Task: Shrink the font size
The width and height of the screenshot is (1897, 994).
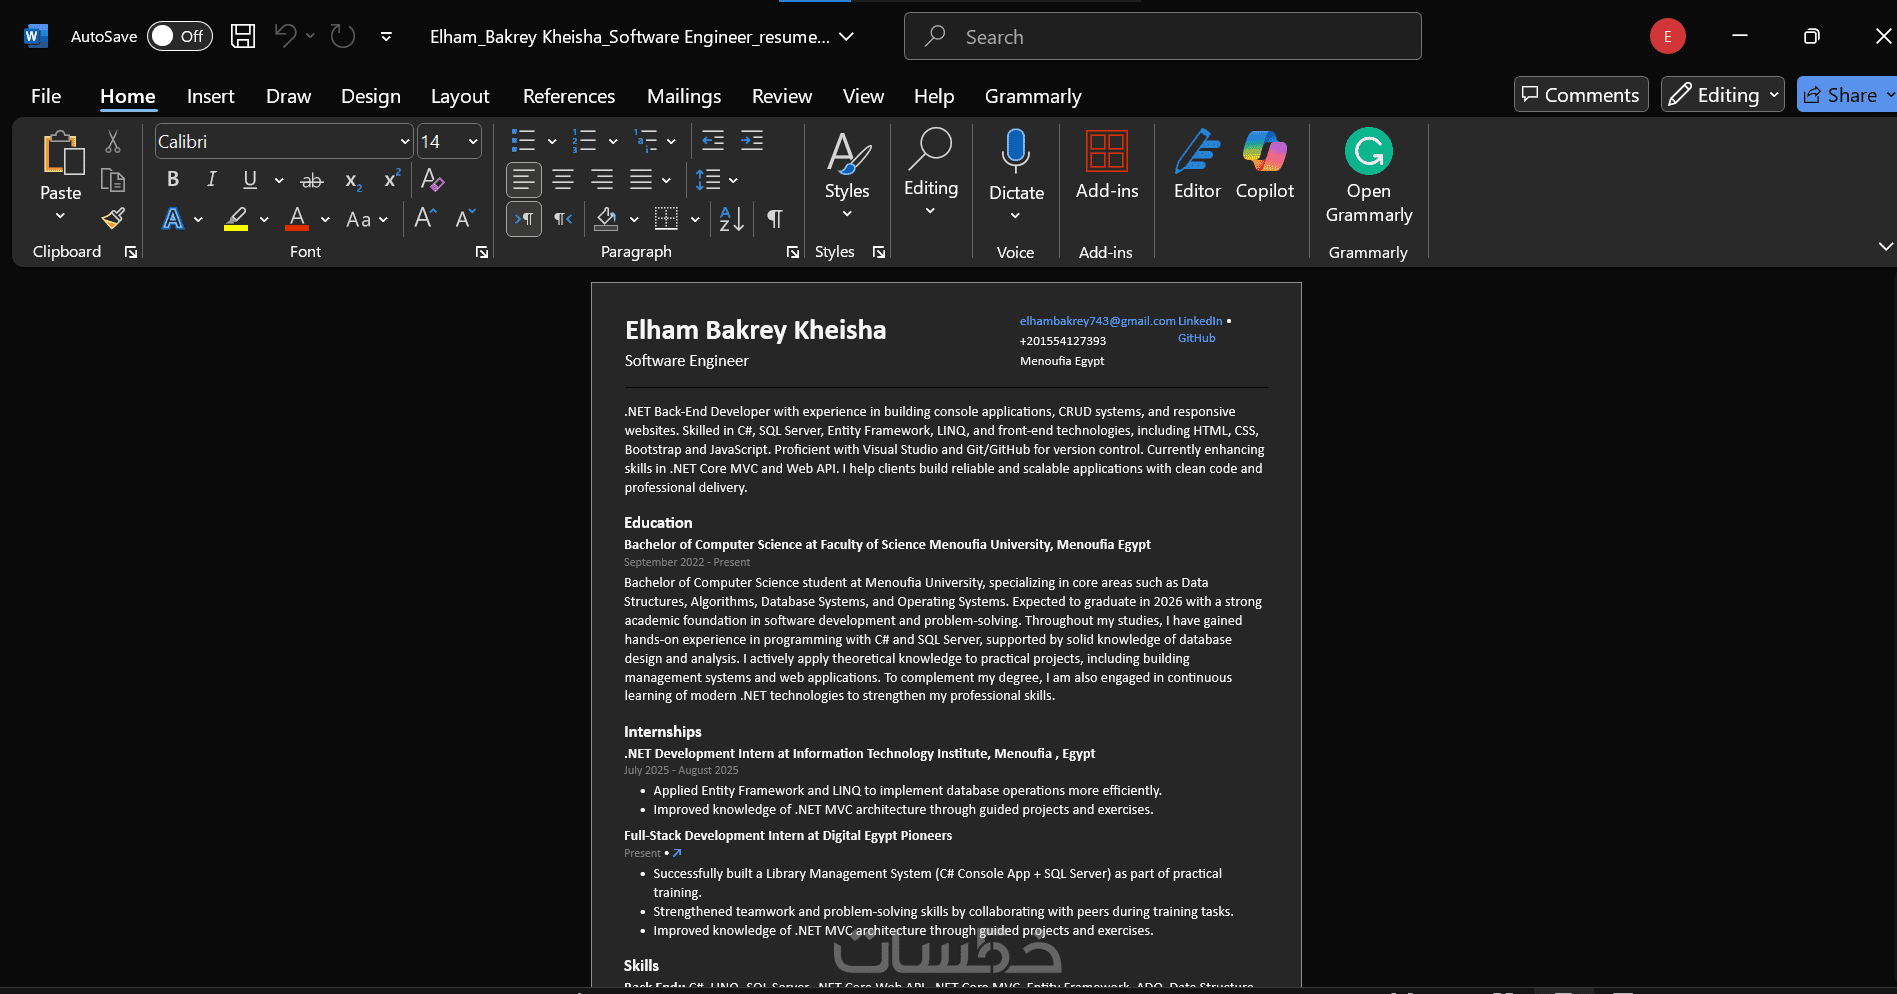Action: coord(465,219)
